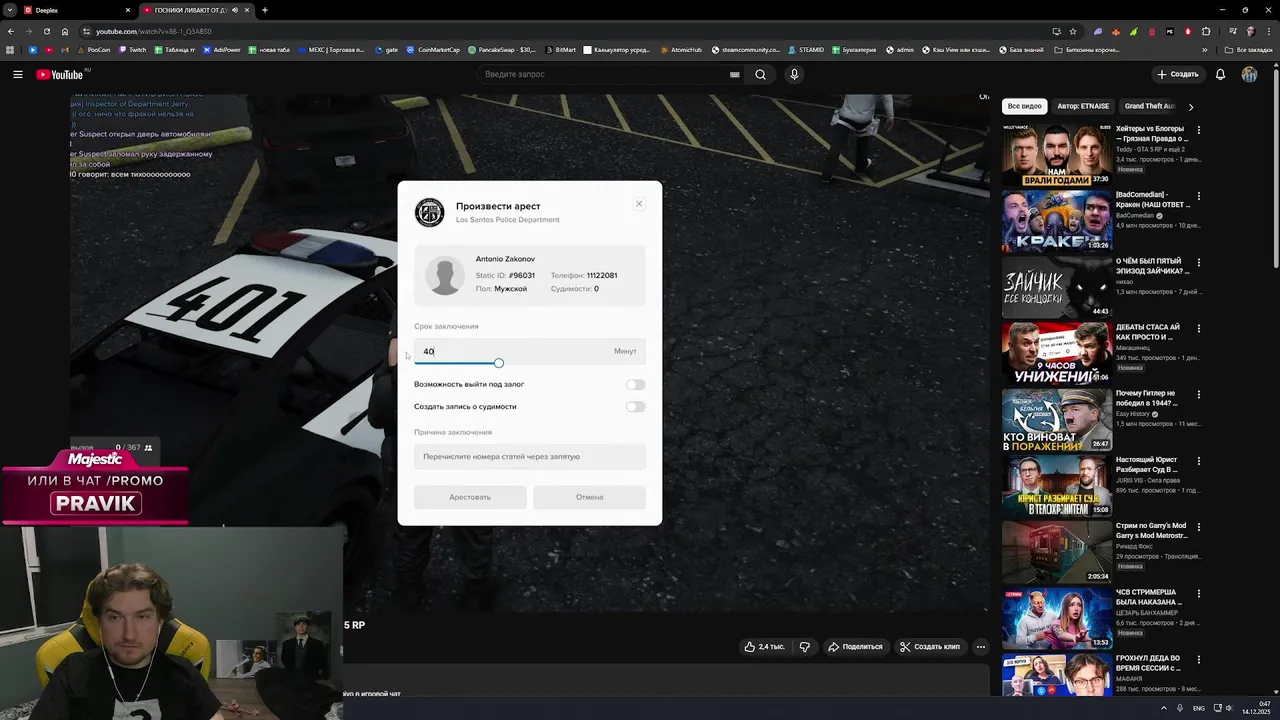Bookmark this page with the star icon
Image resolution: width=1280 pixels, height=720 pixels.
[x=1073, y=31]
